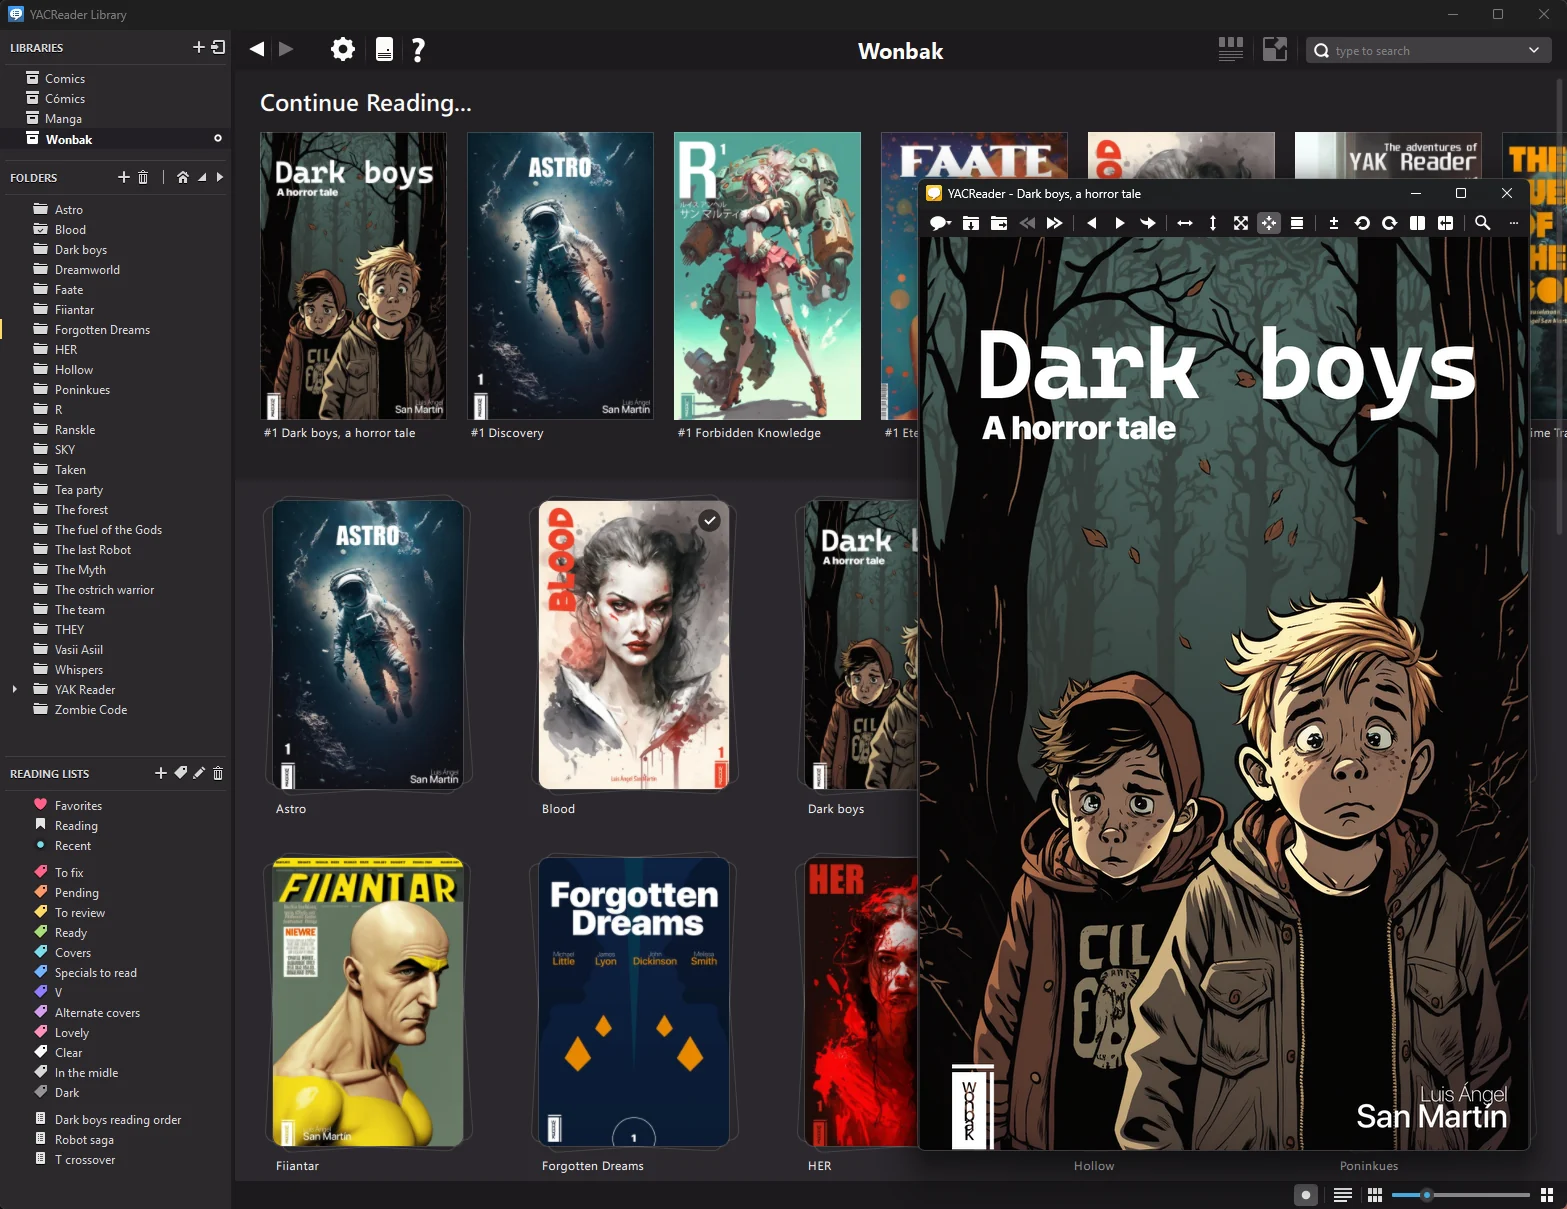Toggle double page mode in YACReader
The image size is (1567, 1209).
1417,223
